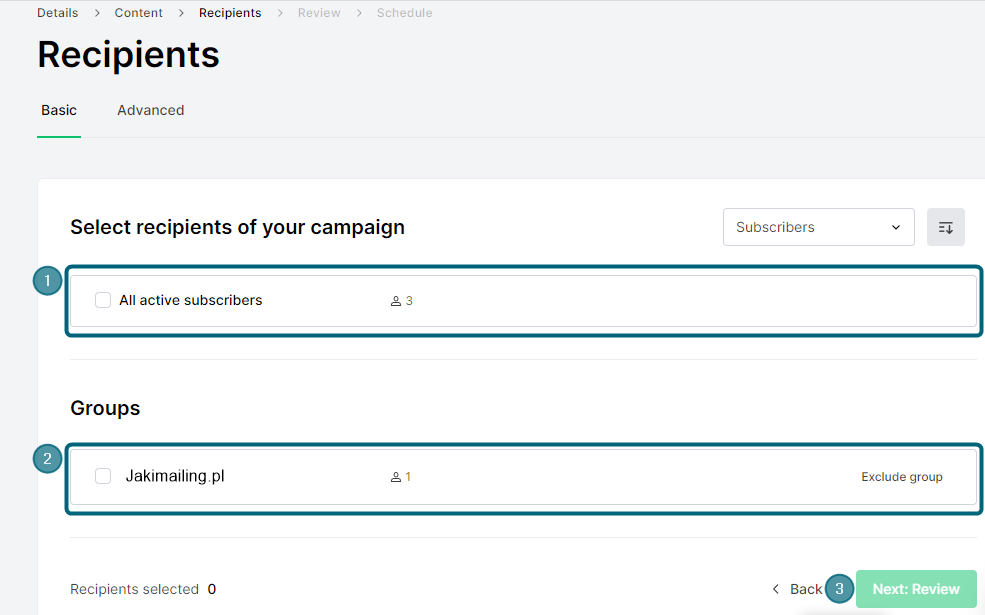Switch to the Advanced tab

[151, 110]
